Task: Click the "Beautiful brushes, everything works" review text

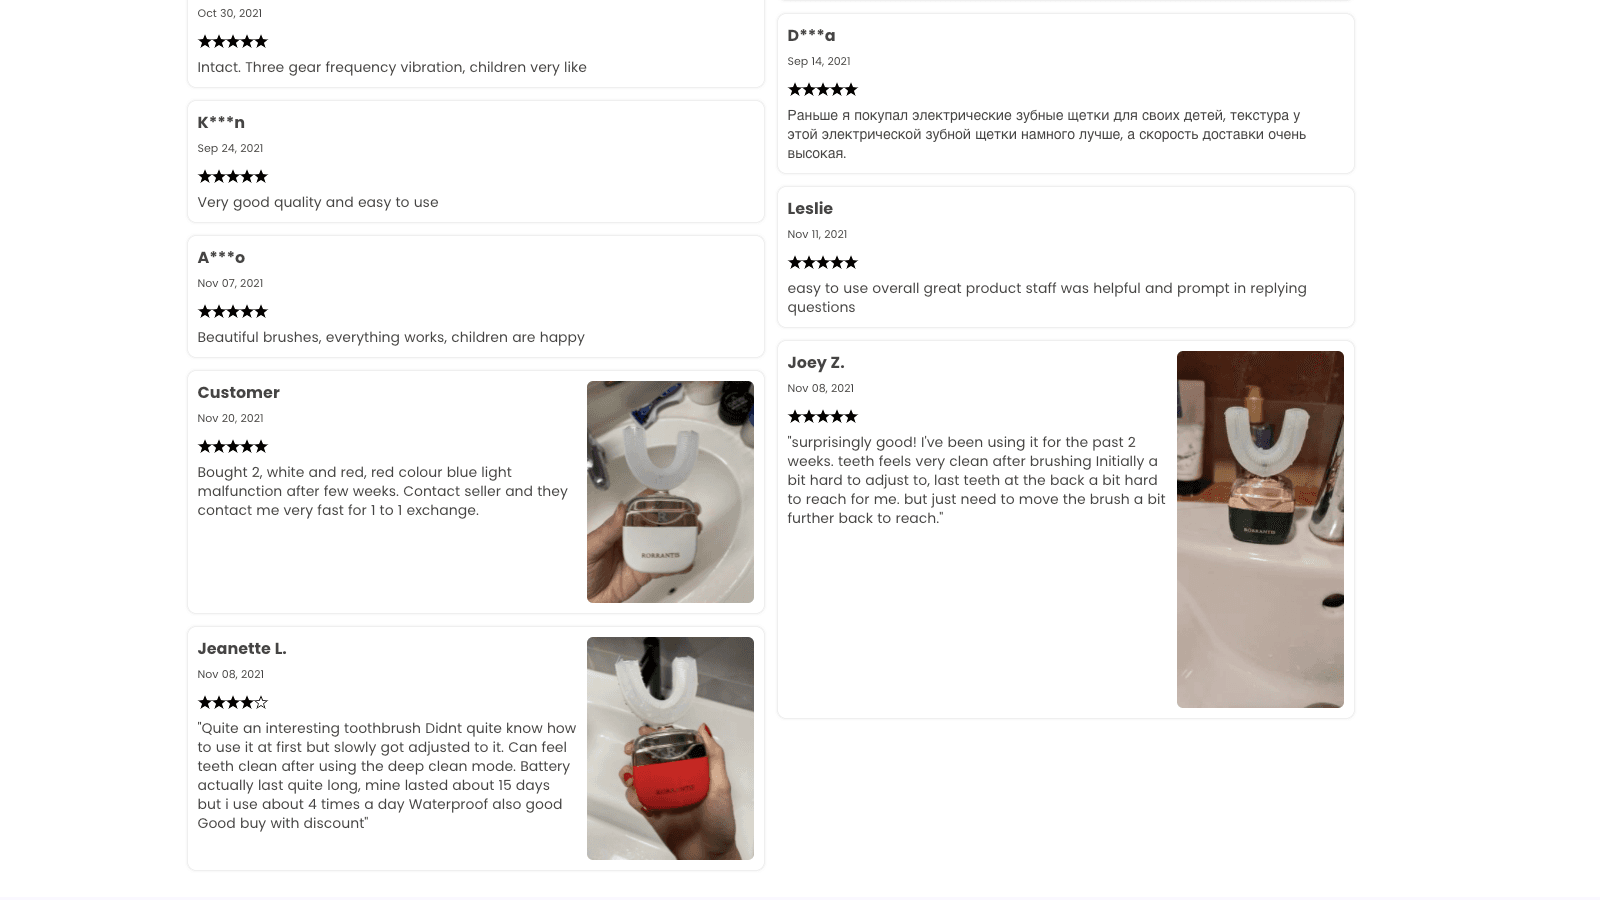Action: 391,337
